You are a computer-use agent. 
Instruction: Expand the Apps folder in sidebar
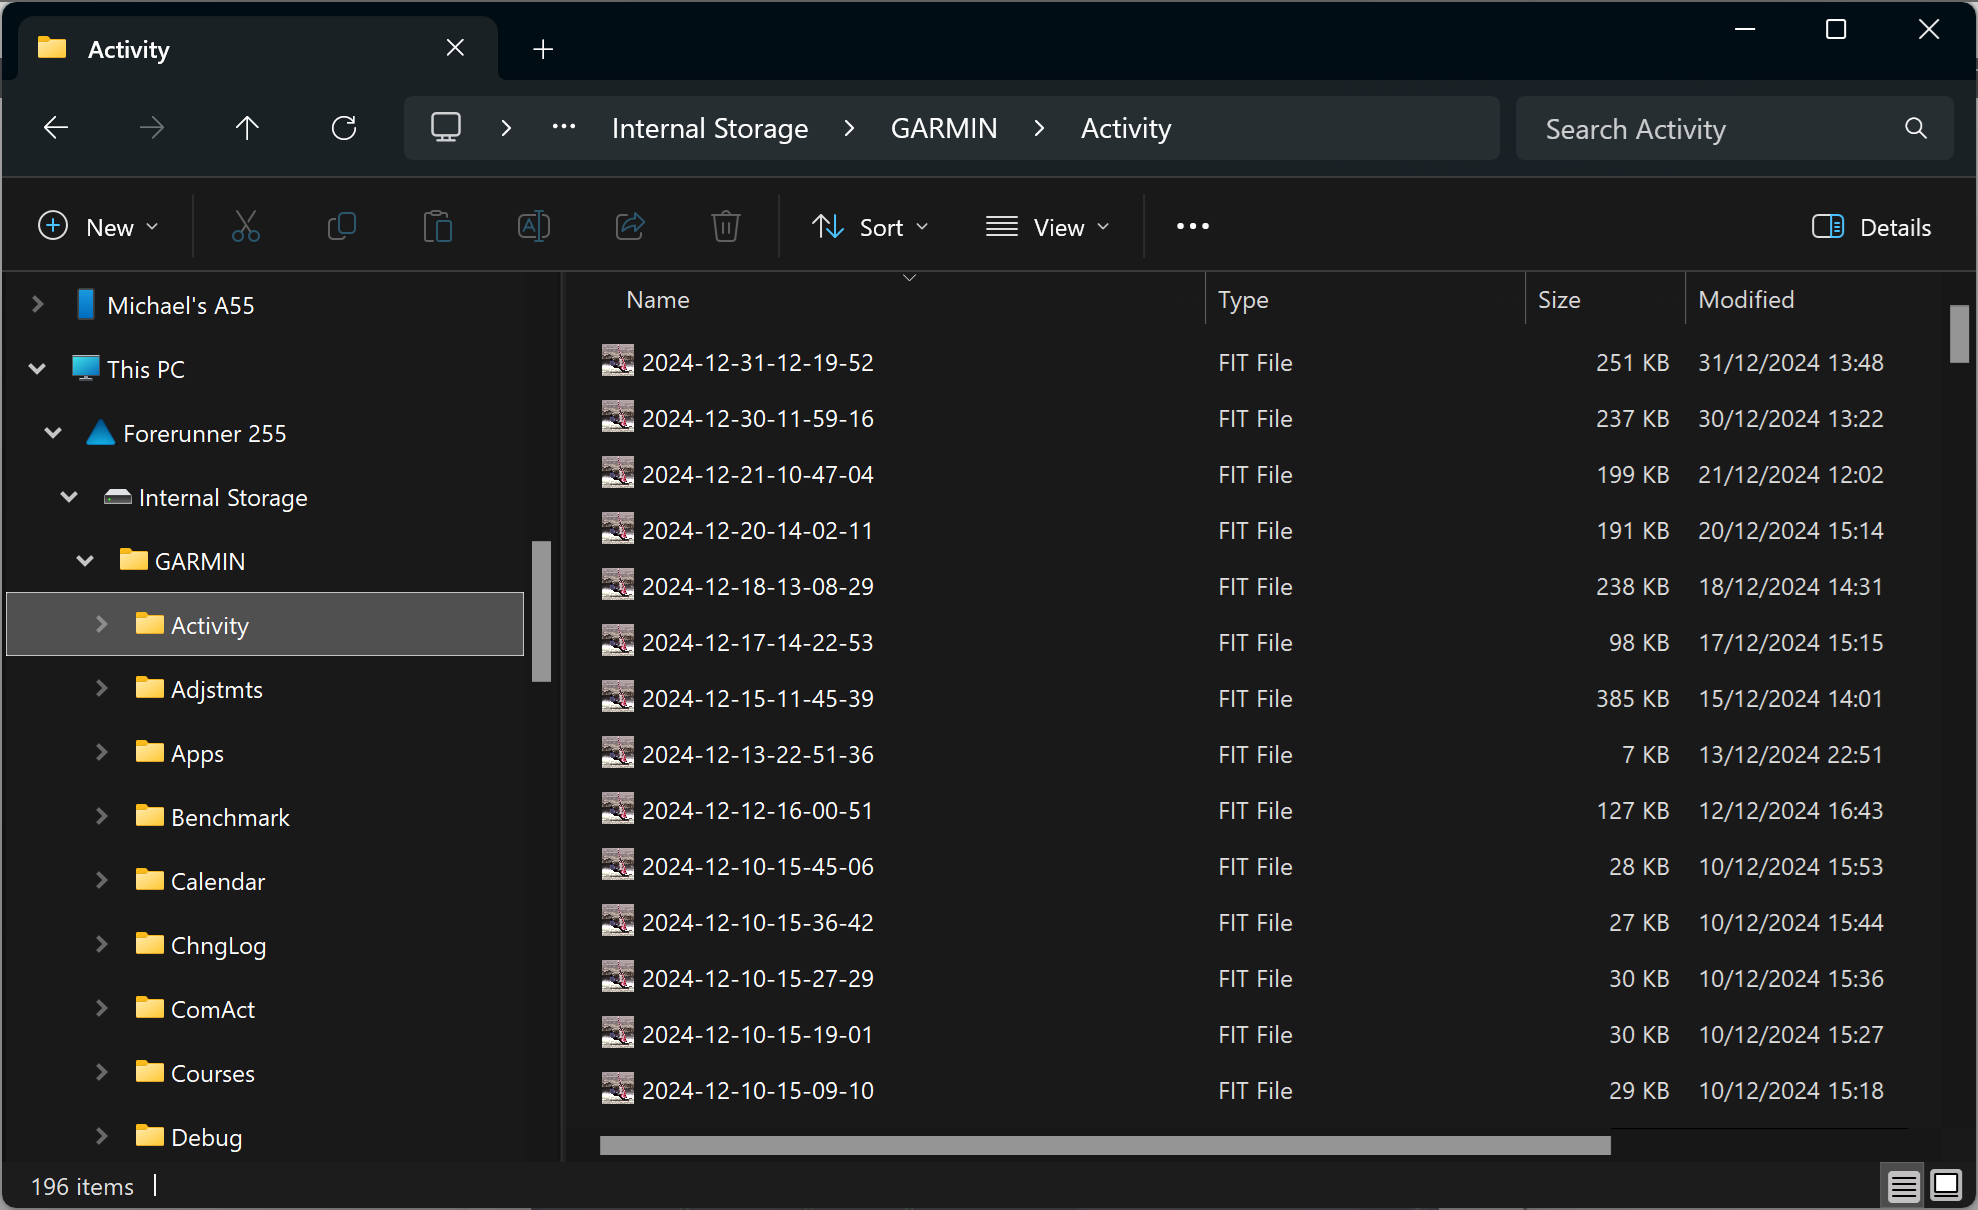100,752
